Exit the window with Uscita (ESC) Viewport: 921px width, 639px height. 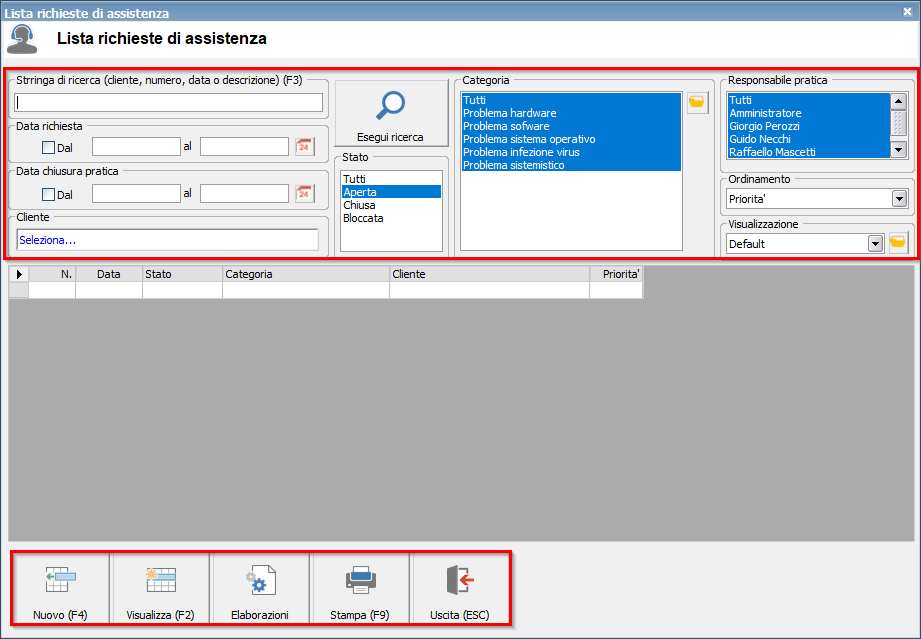pos(460,590)
